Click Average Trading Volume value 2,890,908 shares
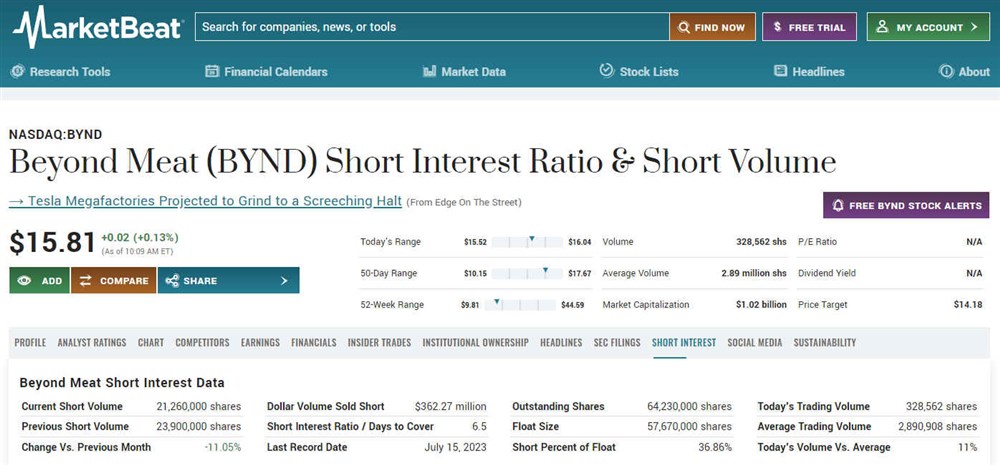Viewport: 1000px width, 465px height. click(938, 426)
